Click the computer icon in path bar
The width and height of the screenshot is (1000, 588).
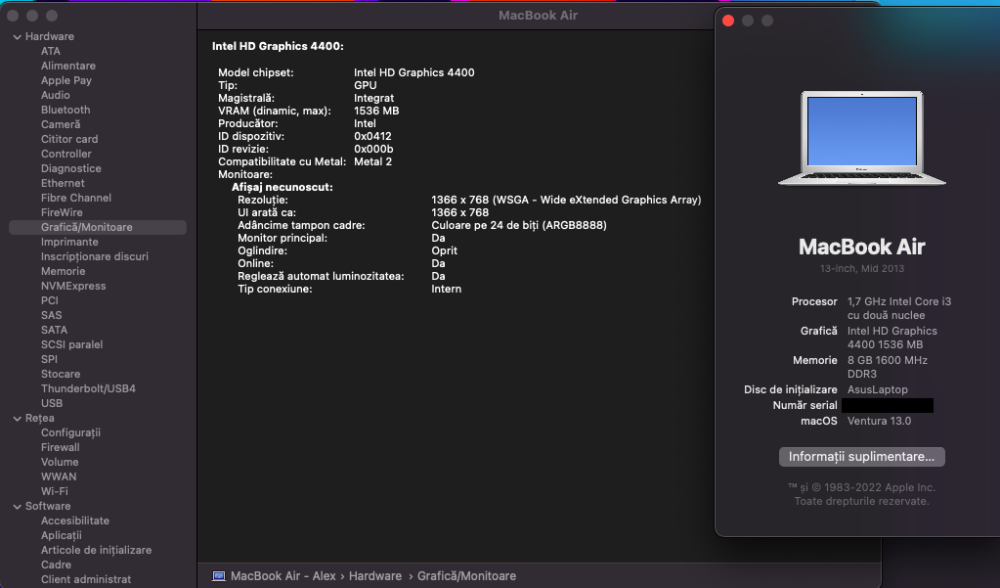pos(219,576)
